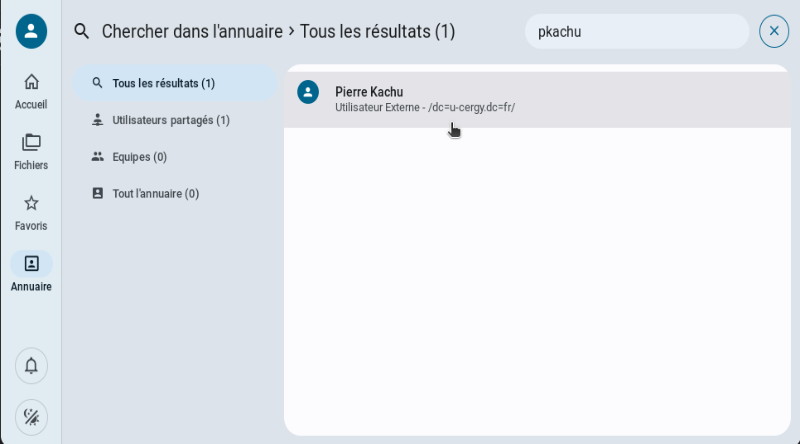Viewport: 800px width, 444px height.
Task: Select the Annuaire directory icon
Action: [31, 264]
